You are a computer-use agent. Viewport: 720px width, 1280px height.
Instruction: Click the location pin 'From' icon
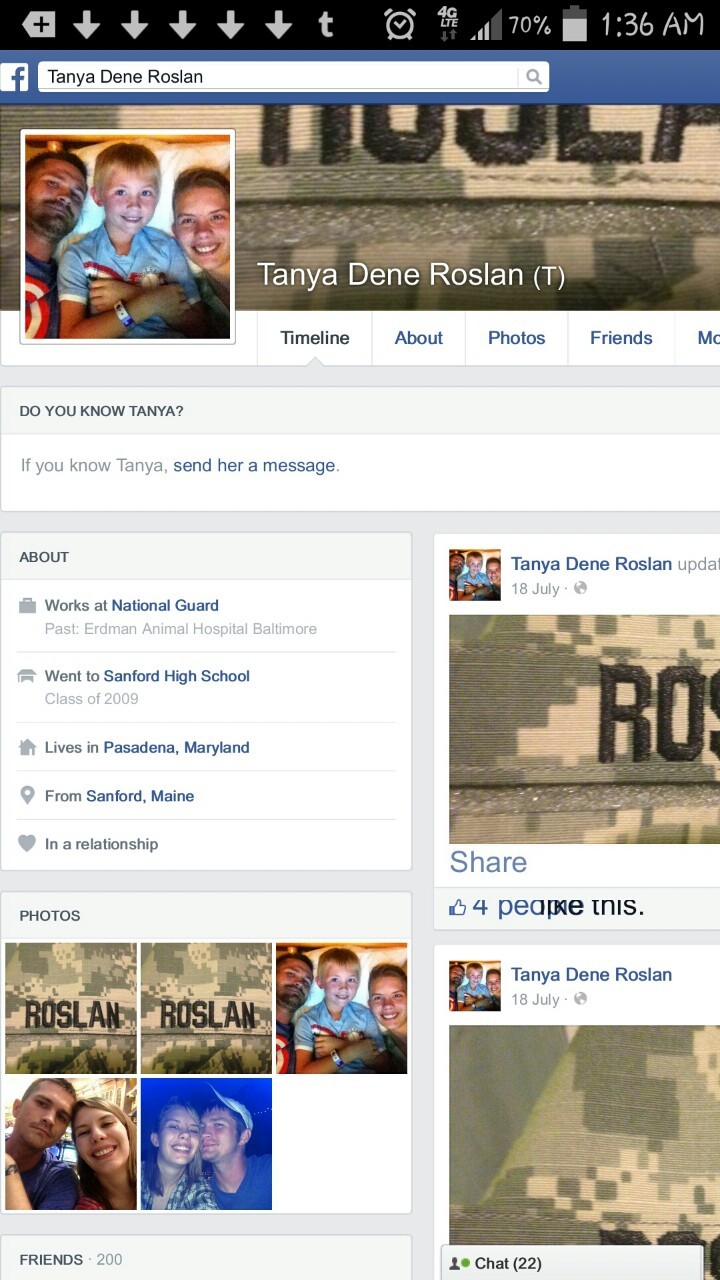pos(27,796)
